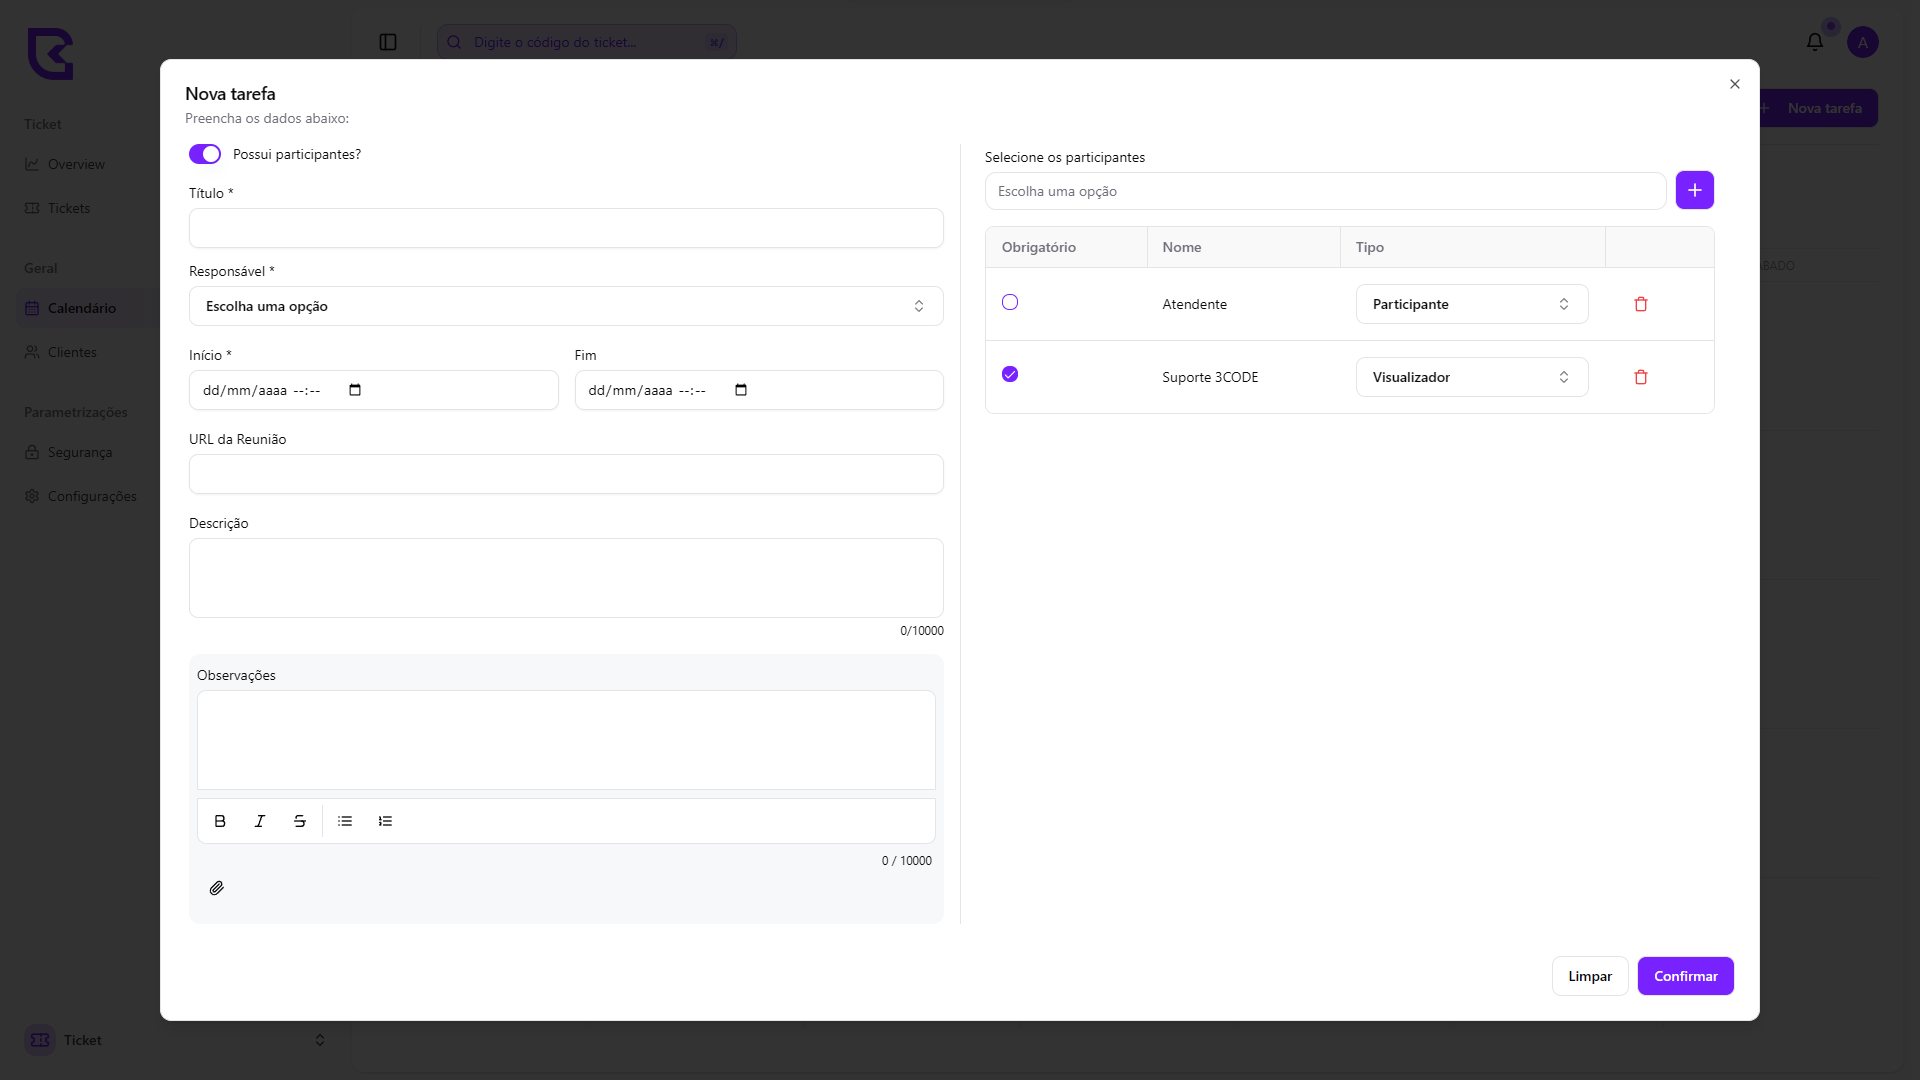Toggle strikethrough text formatting

click(x=300, y=821)
